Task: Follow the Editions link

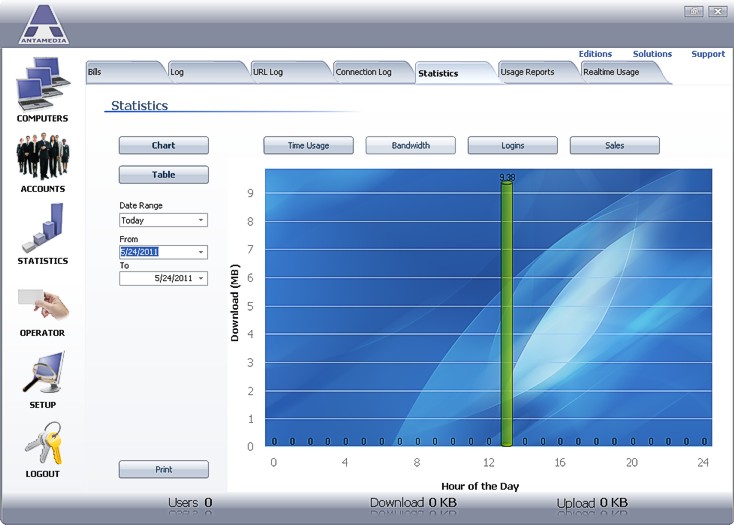Action: 595,54
